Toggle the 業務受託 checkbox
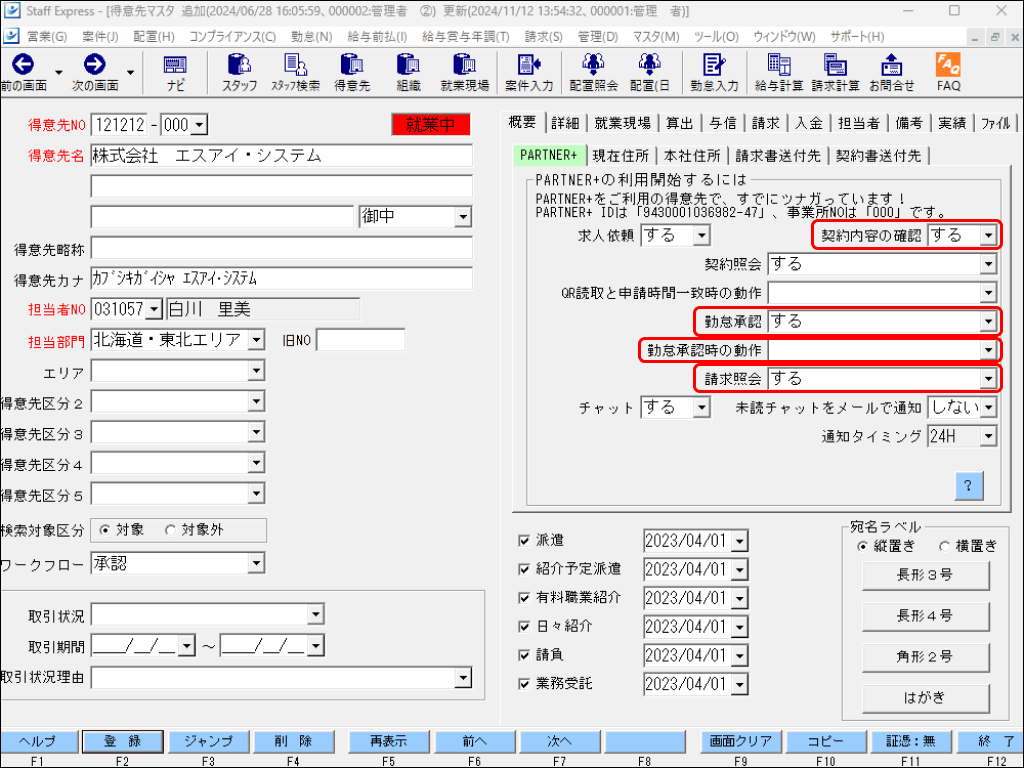 (524, 684)
